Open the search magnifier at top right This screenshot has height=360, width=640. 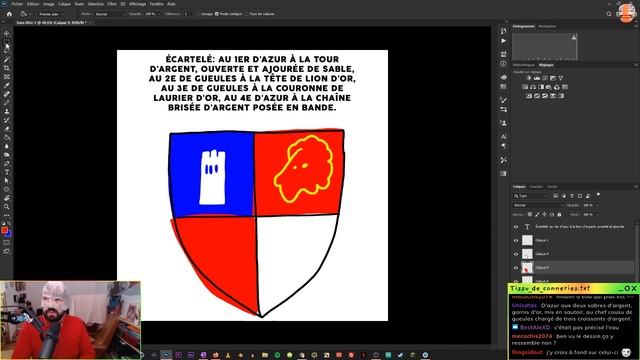pos(609,14)
